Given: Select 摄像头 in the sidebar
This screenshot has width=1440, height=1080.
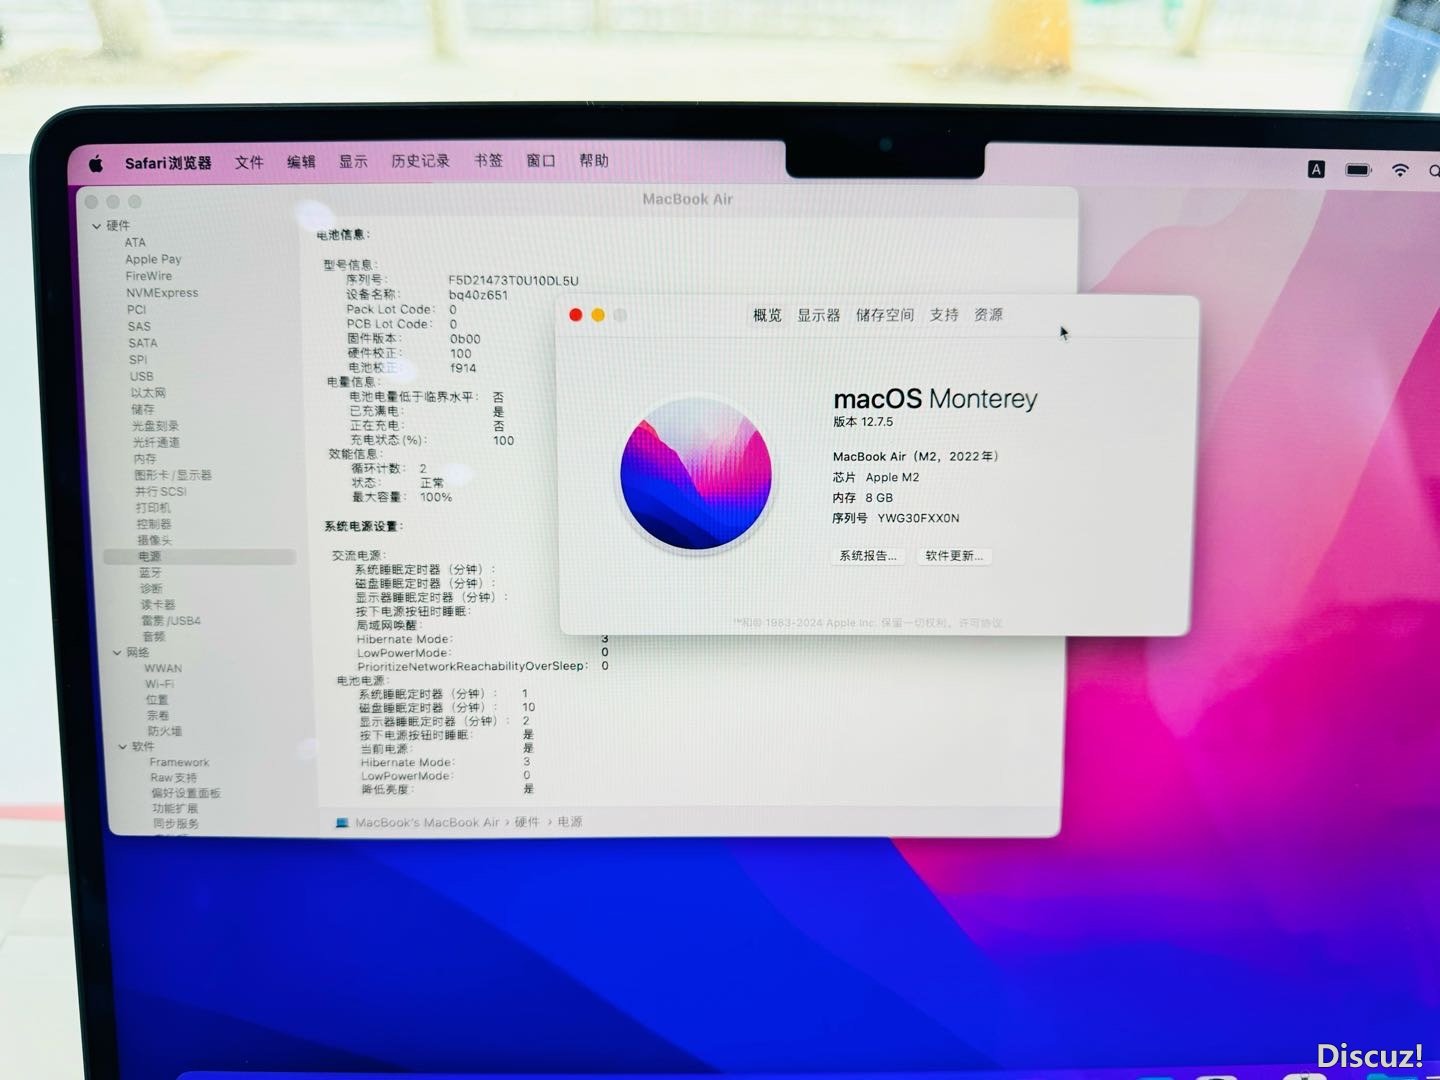Looking at the screenshot, I should point(154,540).
